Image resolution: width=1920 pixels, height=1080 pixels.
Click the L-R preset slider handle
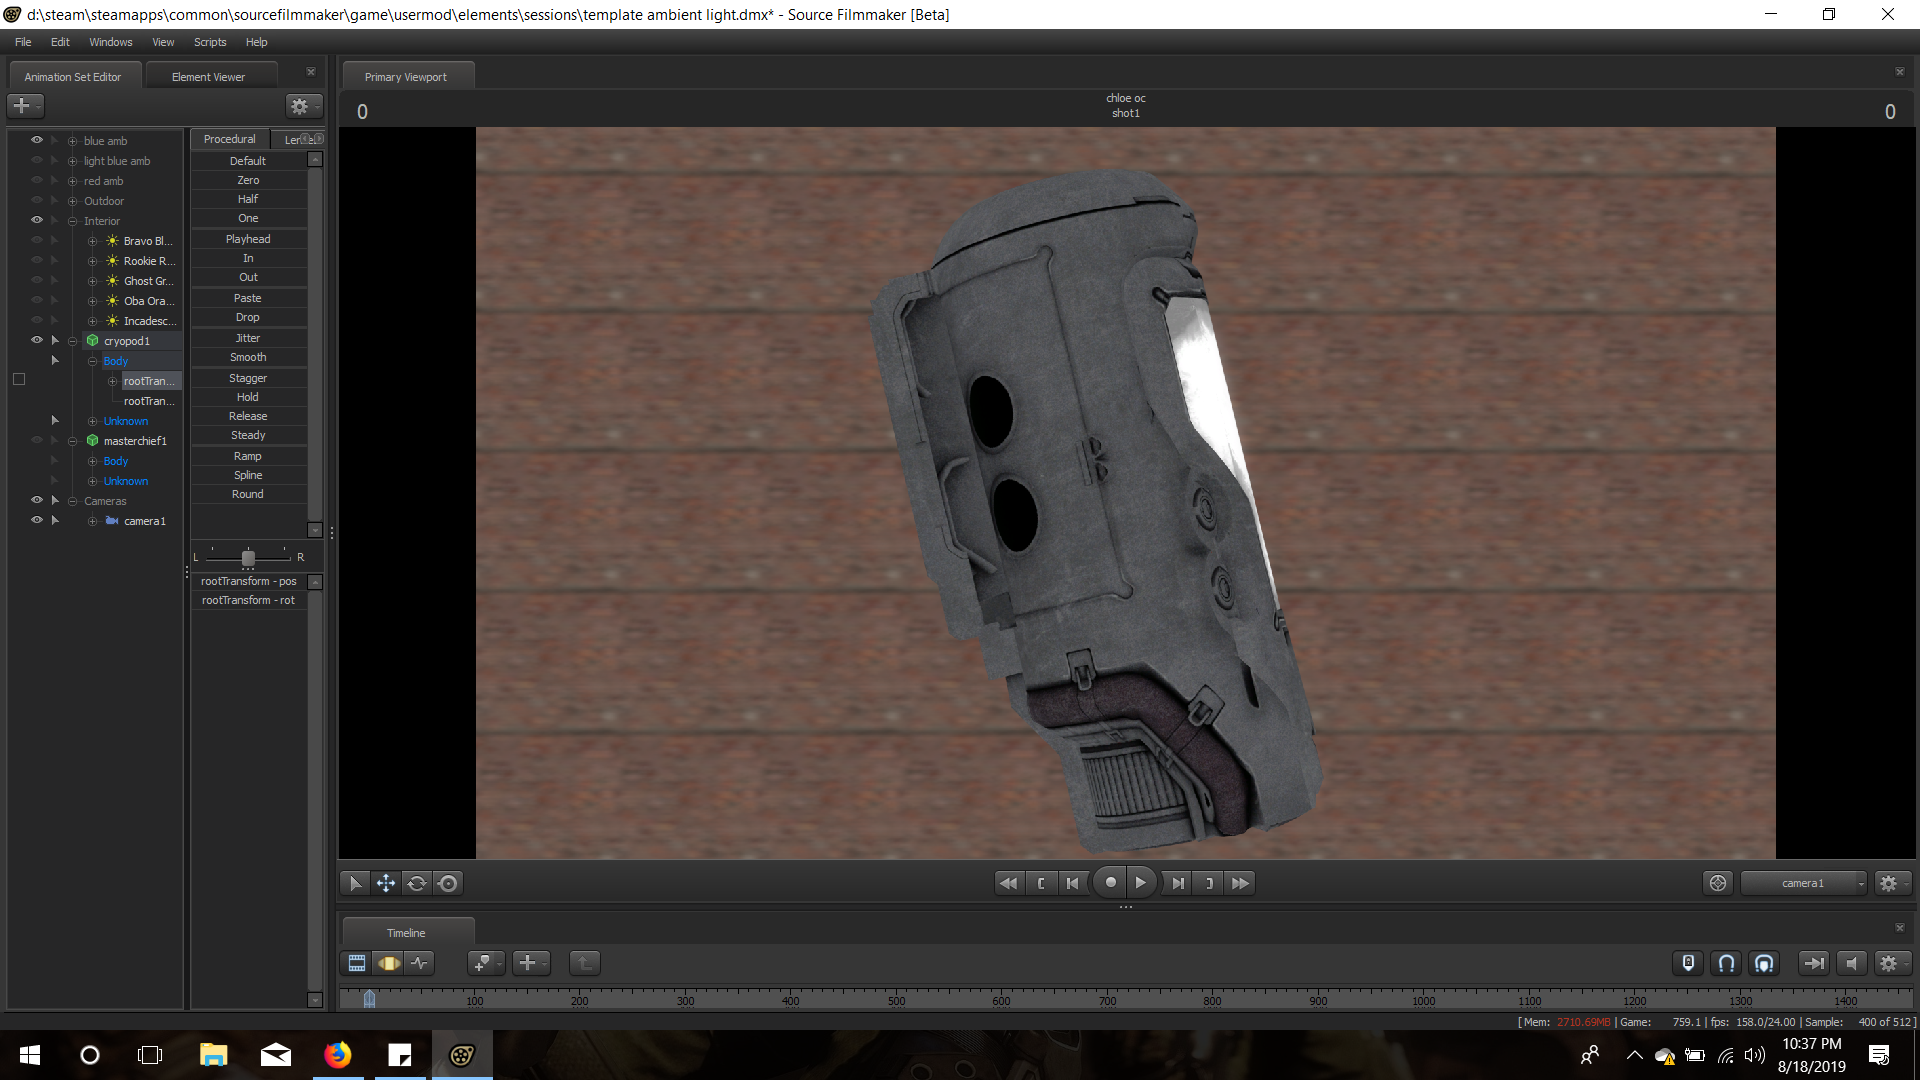point(248,557)
